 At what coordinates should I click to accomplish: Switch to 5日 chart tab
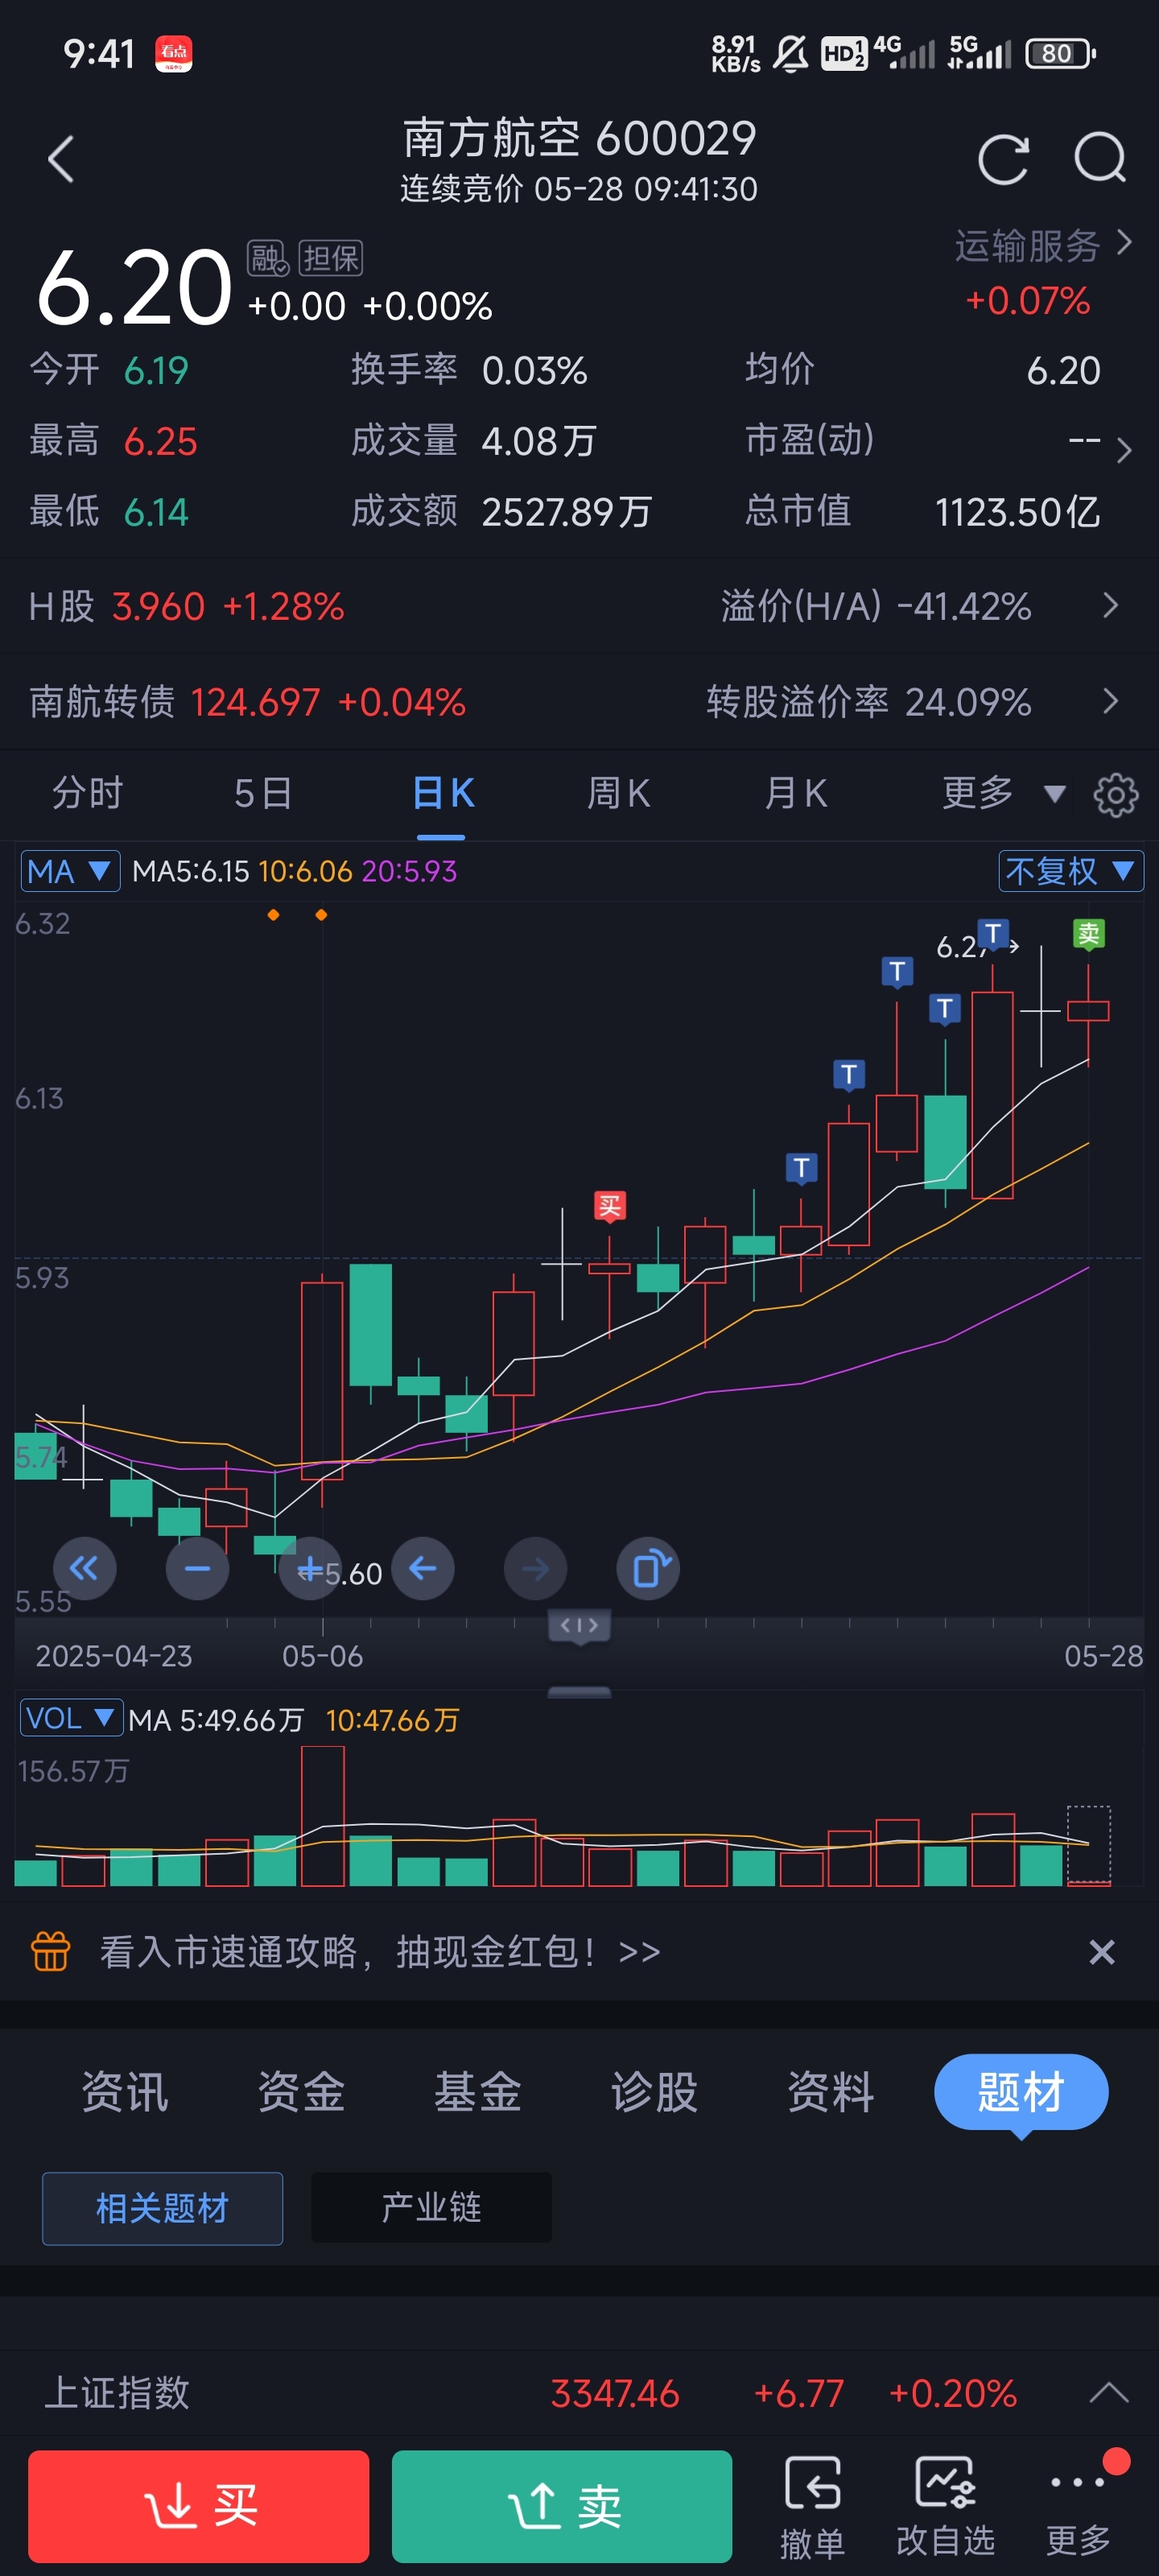pyautogui.click(x=263, y=794)
